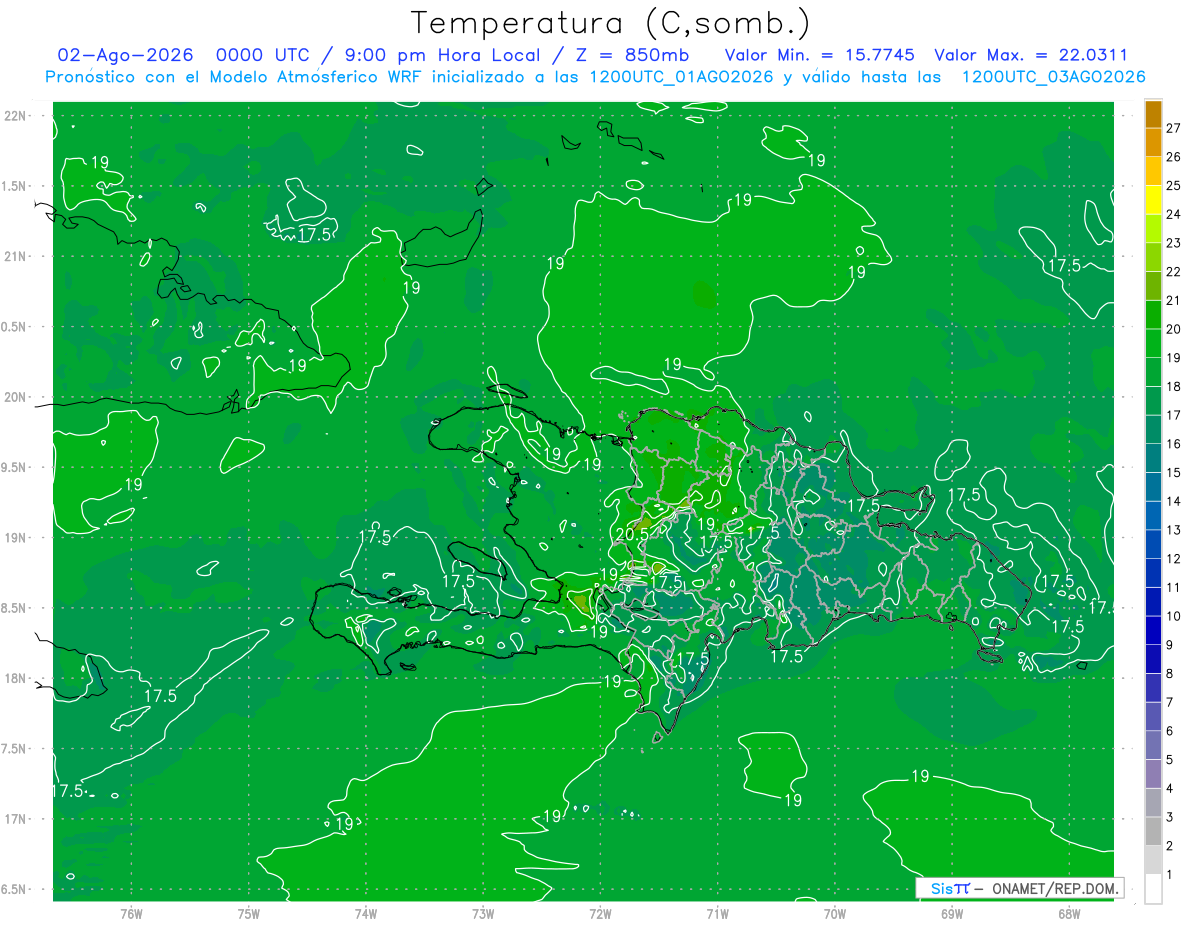Click the green swatch between legend 19 and 20

[1153, 343]
